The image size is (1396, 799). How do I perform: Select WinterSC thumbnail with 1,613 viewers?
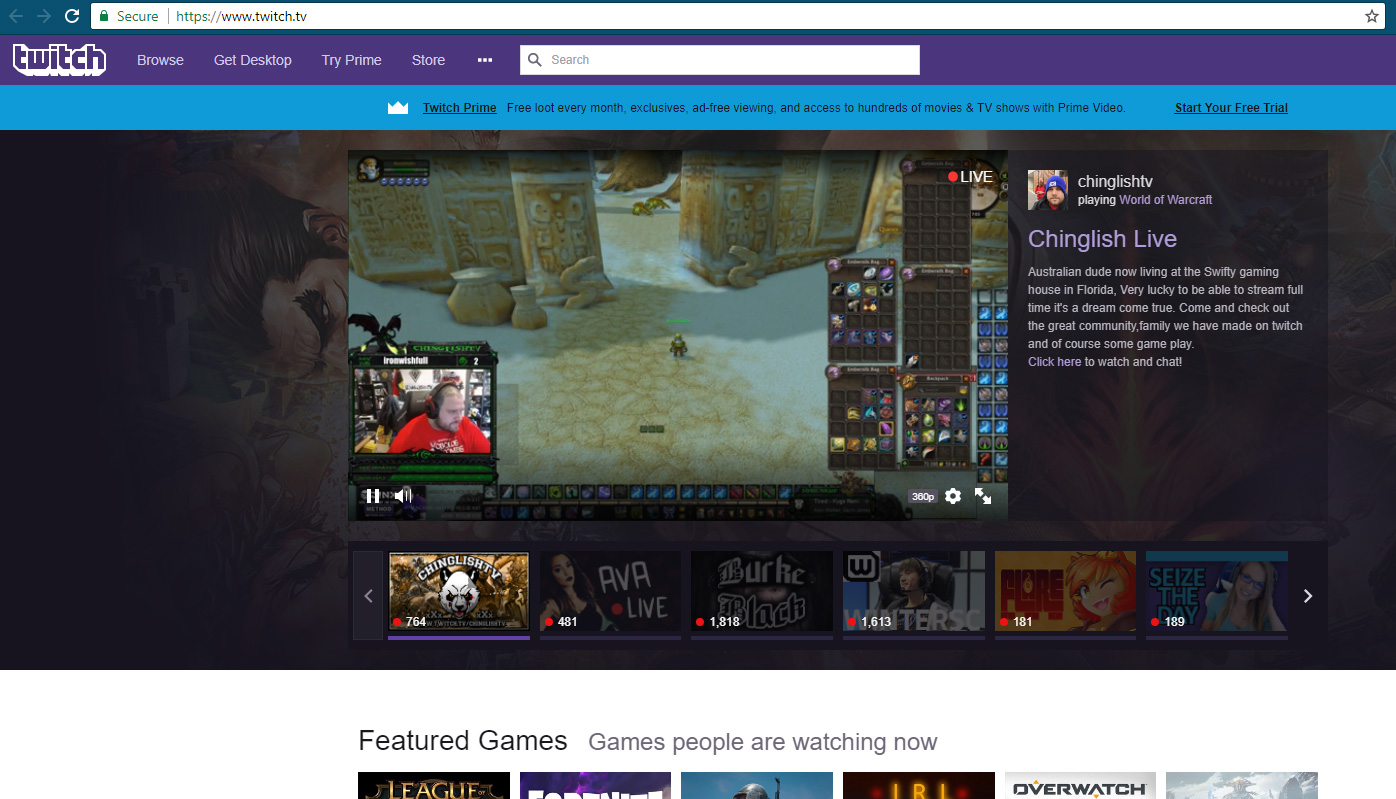tap(914, 592)
